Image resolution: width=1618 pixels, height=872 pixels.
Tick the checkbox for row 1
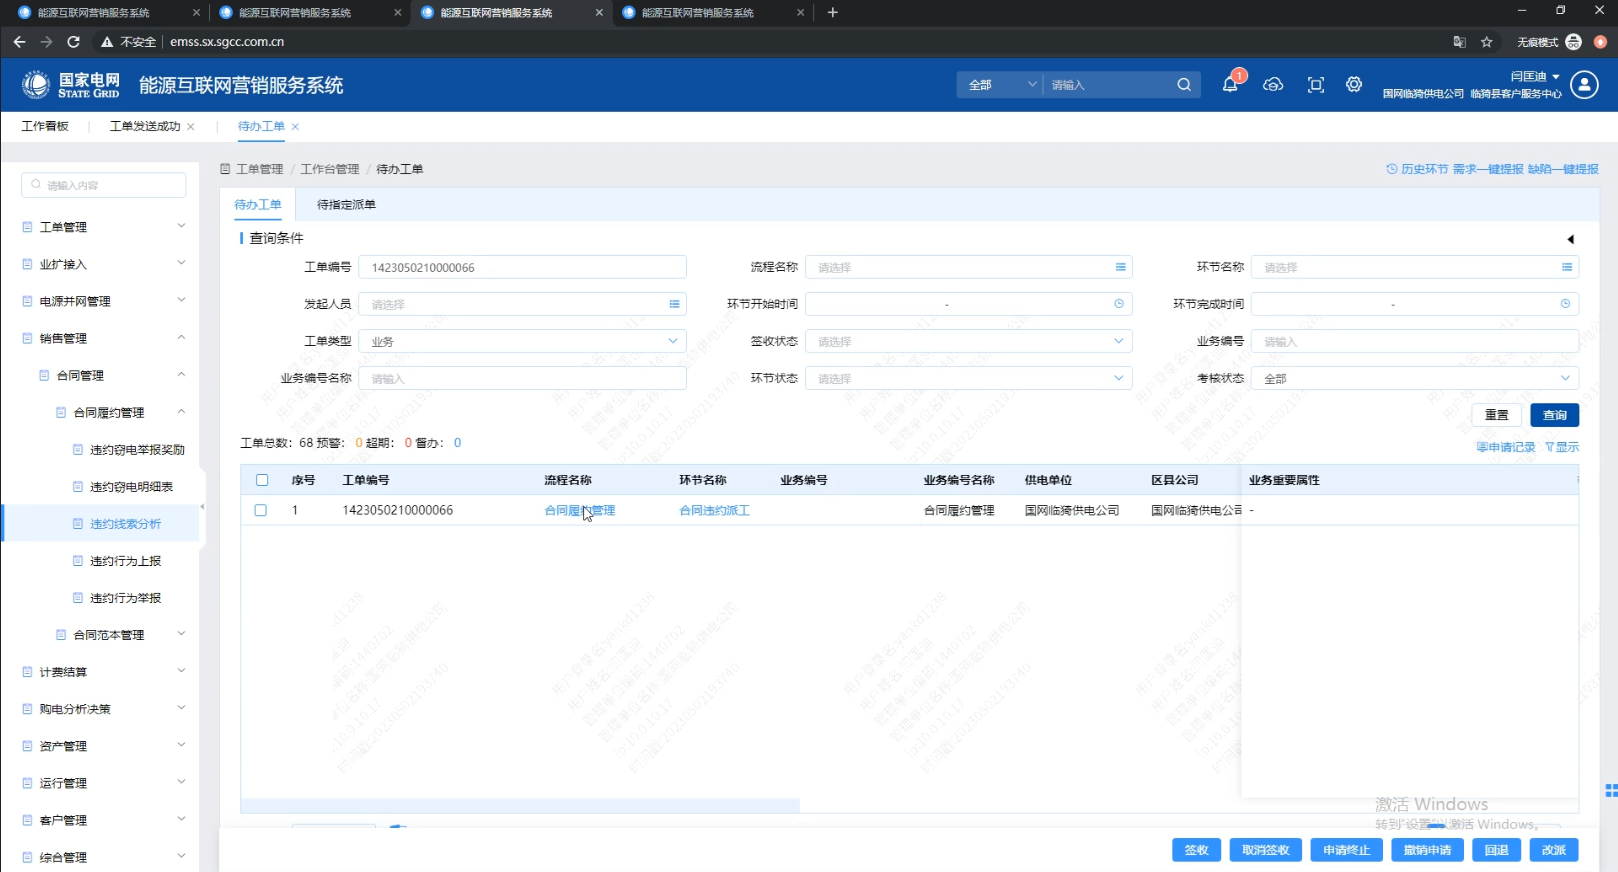point(261,510)
